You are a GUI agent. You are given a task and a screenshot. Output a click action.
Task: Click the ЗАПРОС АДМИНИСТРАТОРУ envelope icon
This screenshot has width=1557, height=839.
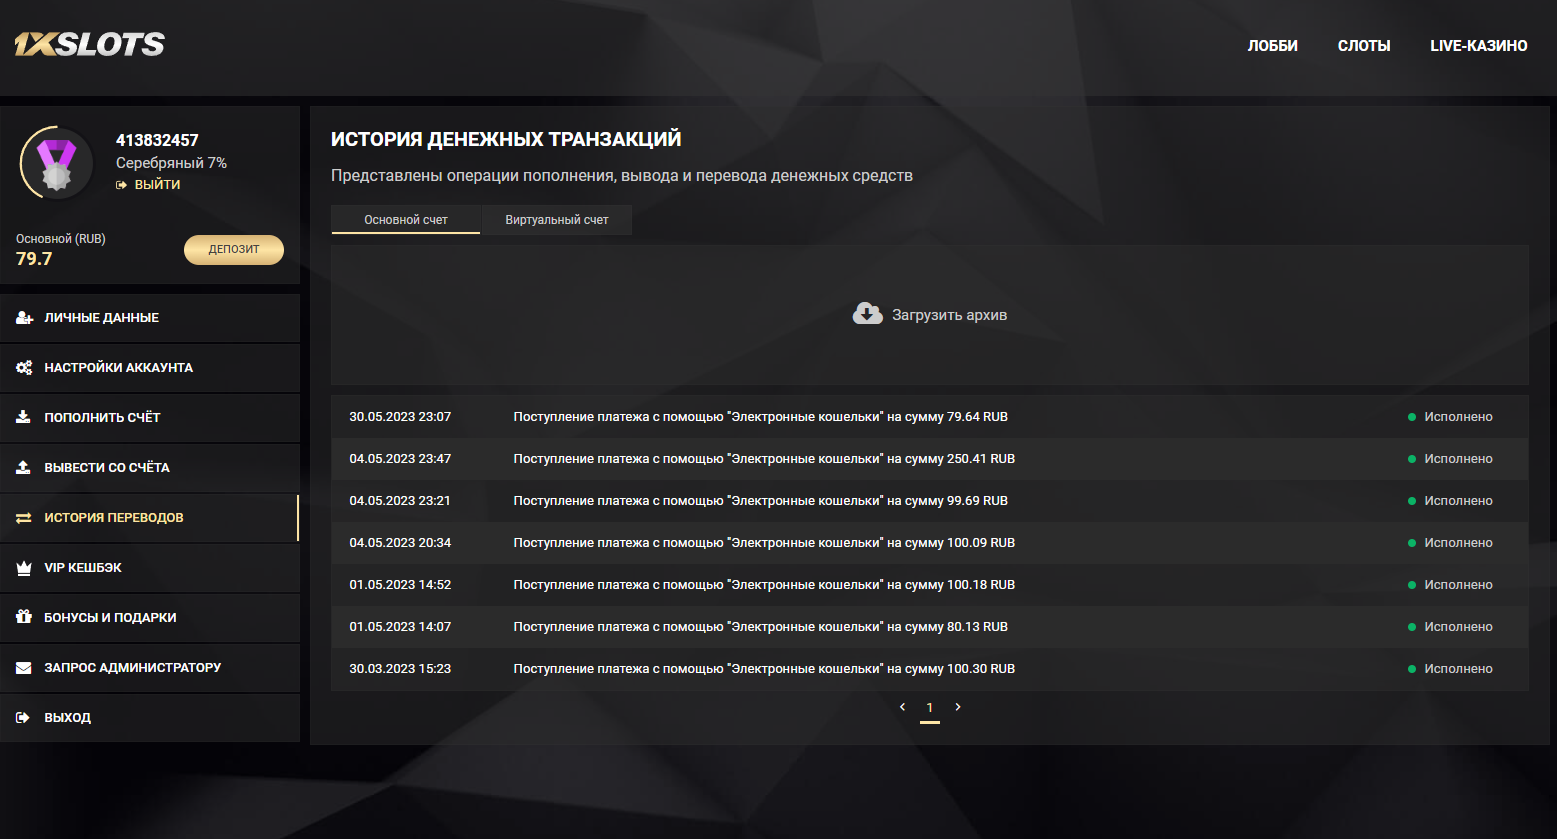pyautogui.click(x=24, y=668)
